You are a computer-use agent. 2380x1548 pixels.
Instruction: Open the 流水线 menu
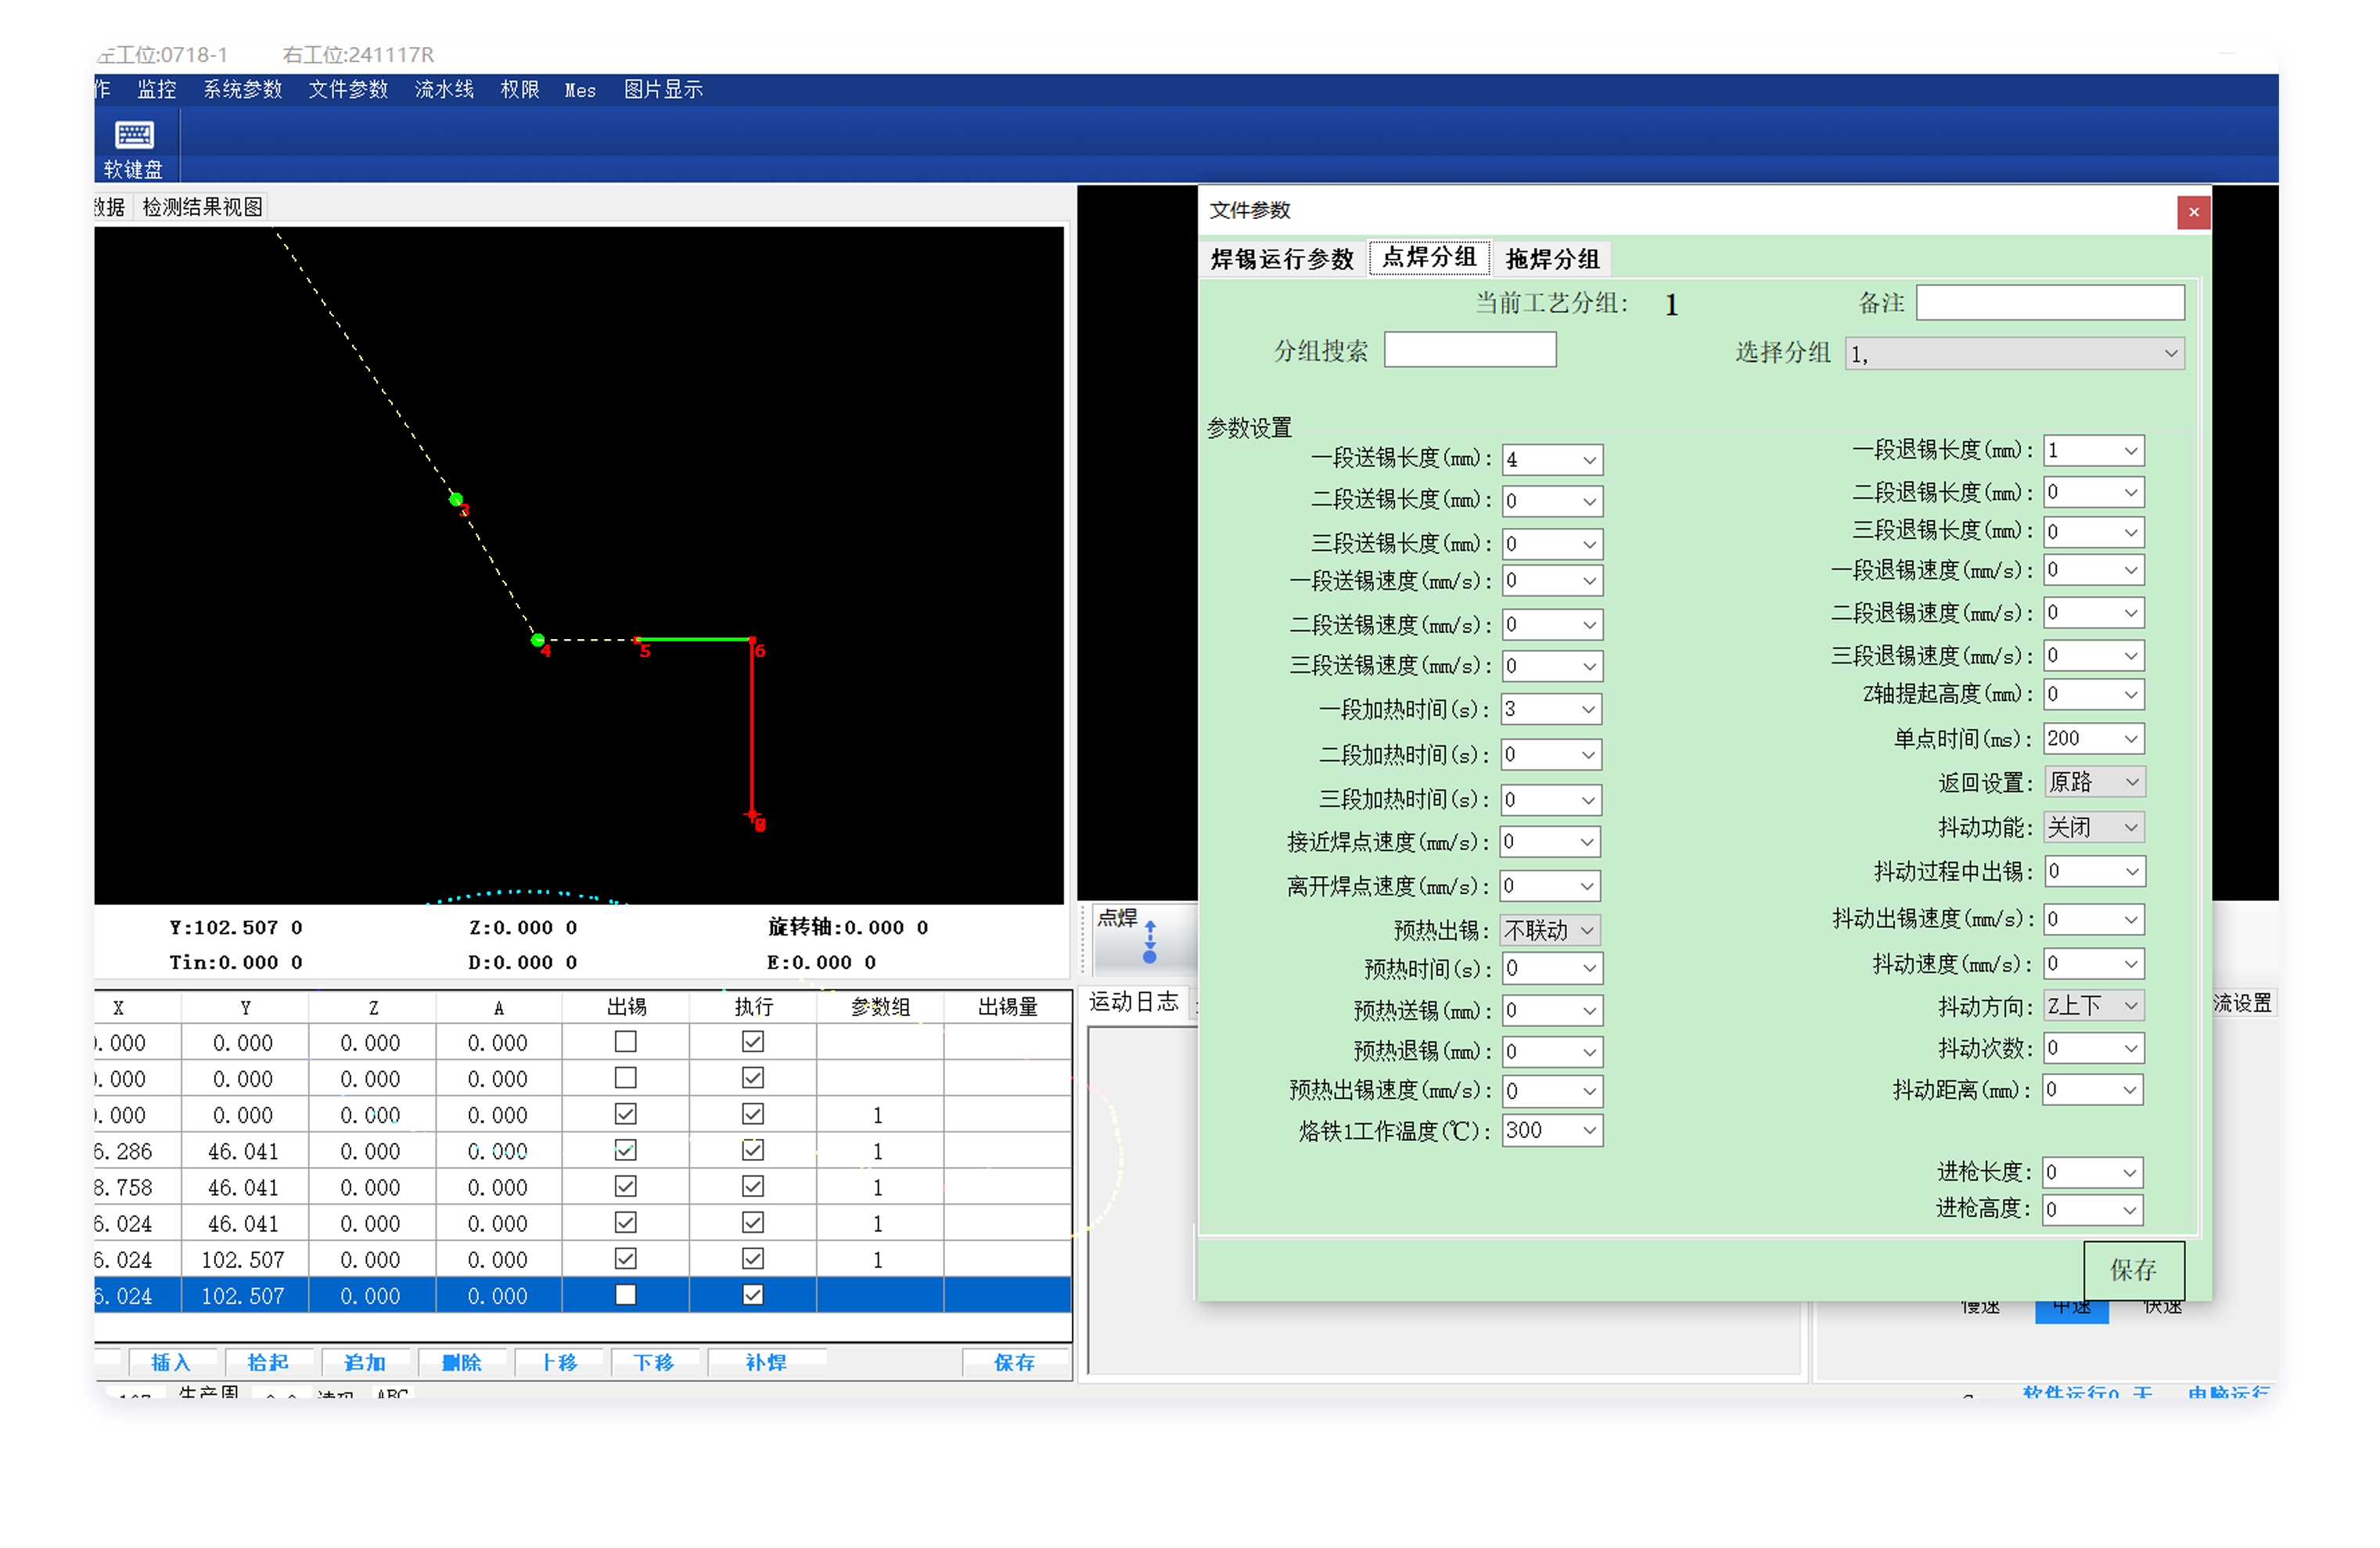click(x=444, y=90)
